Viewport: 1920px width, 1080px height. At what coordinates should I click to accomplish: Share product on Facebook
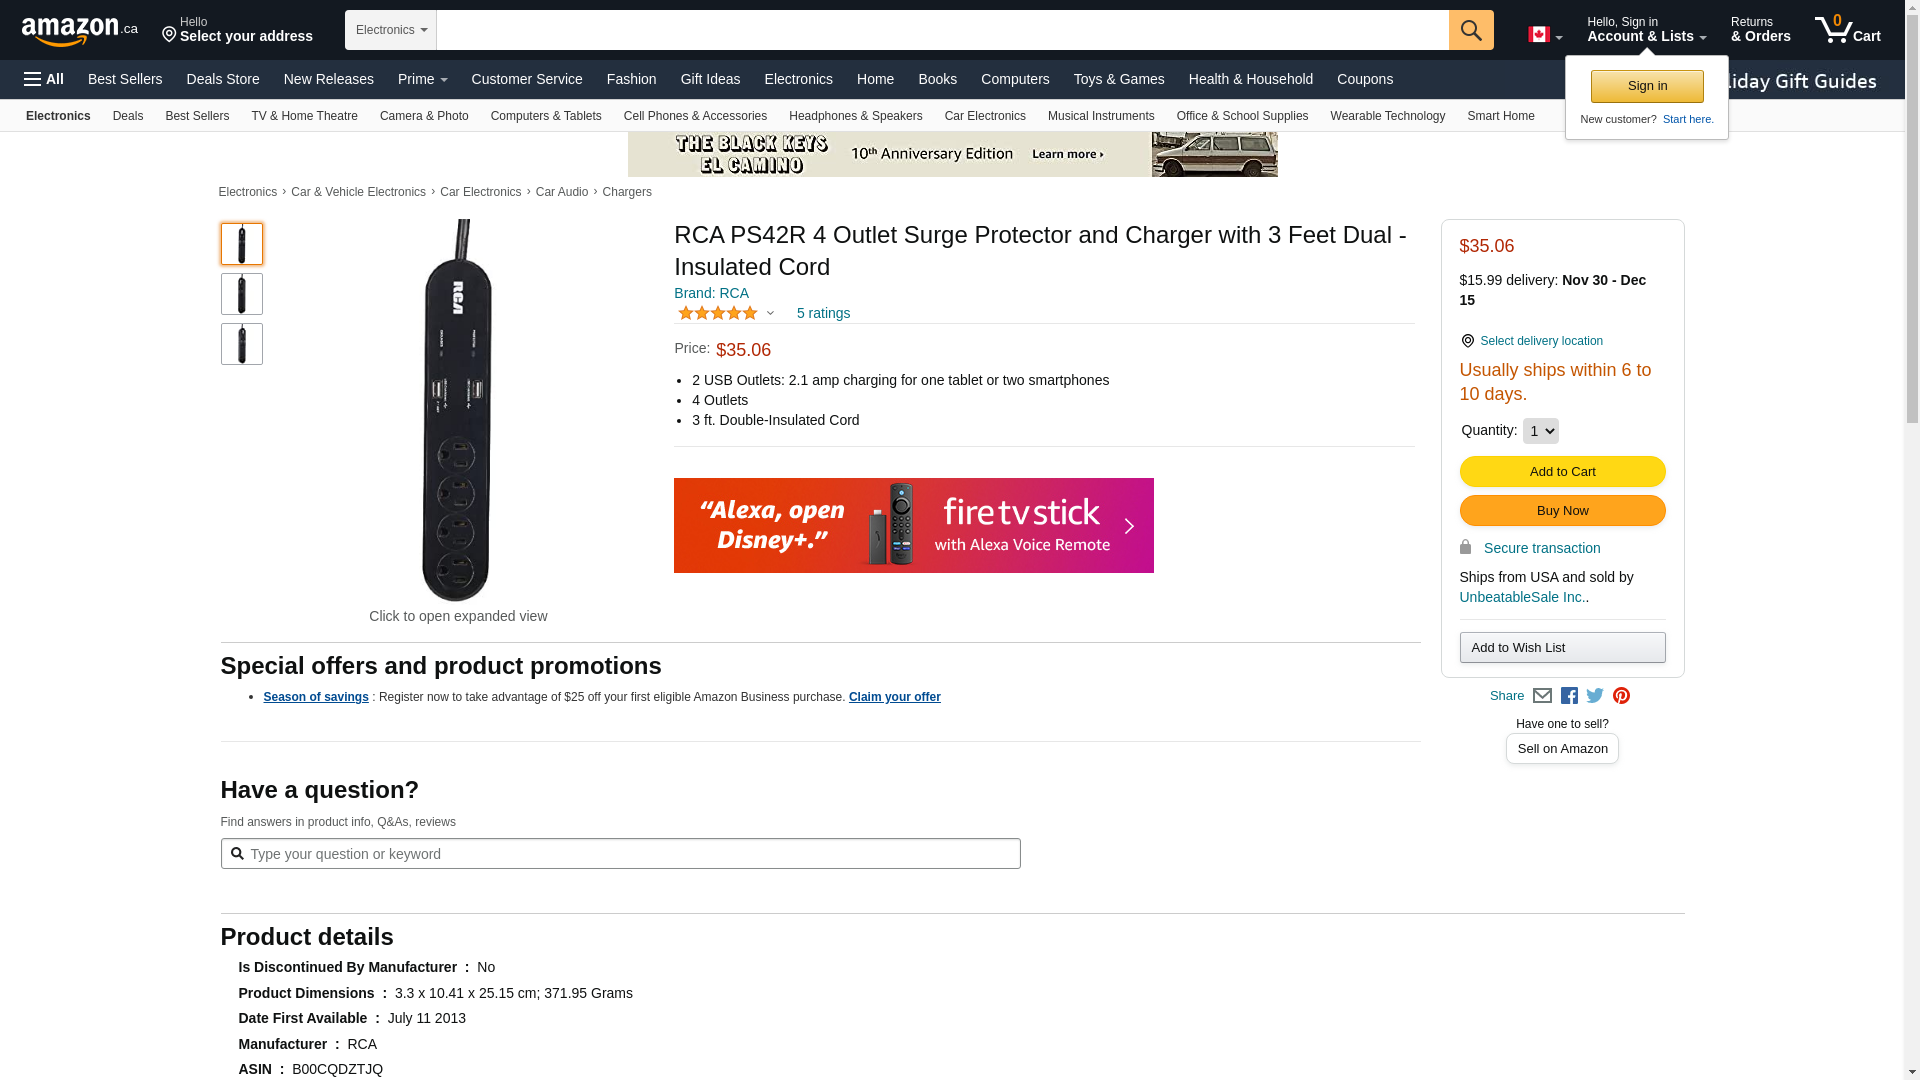(x=1569, y=696)
